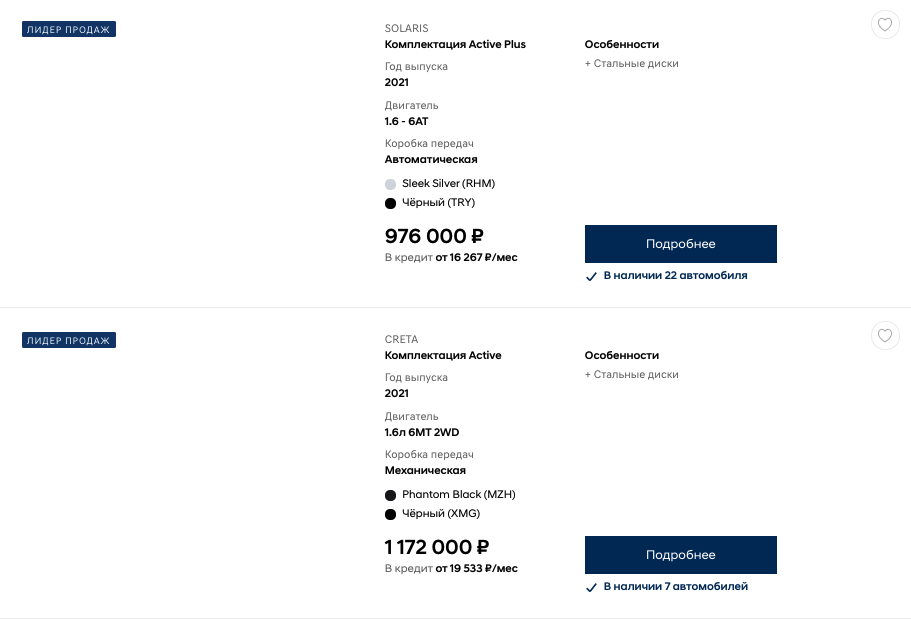
Task: Add Solaris Active Plus to favorites heart
Action: (x=885, y=25)
